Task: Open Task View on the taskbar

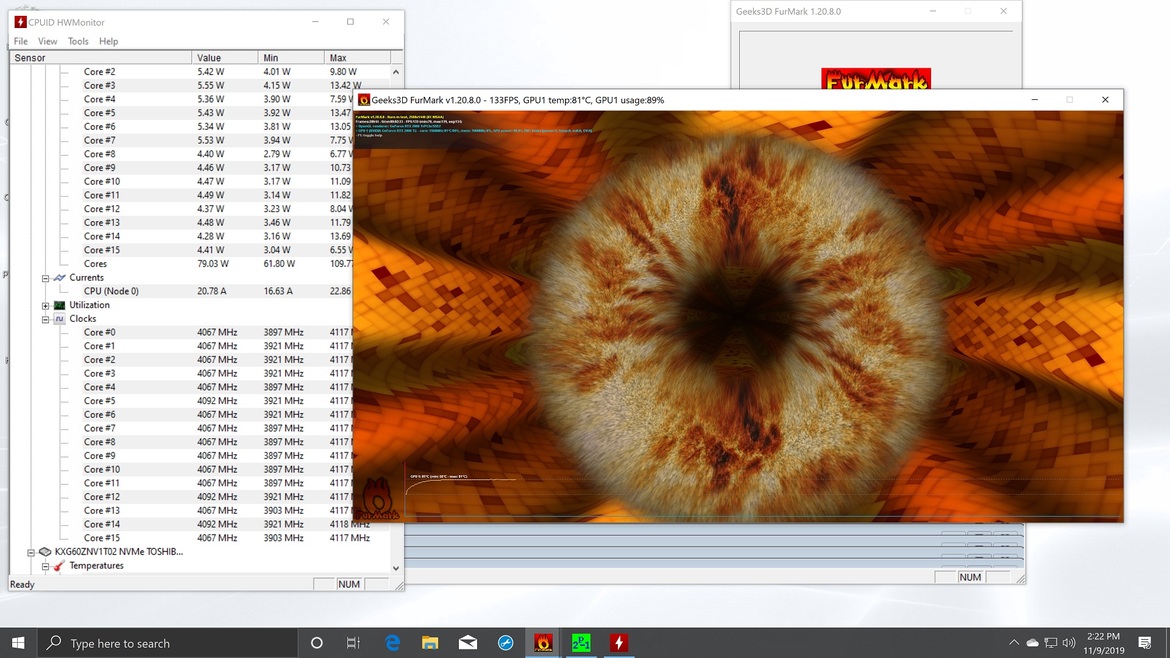Action: 353,642
